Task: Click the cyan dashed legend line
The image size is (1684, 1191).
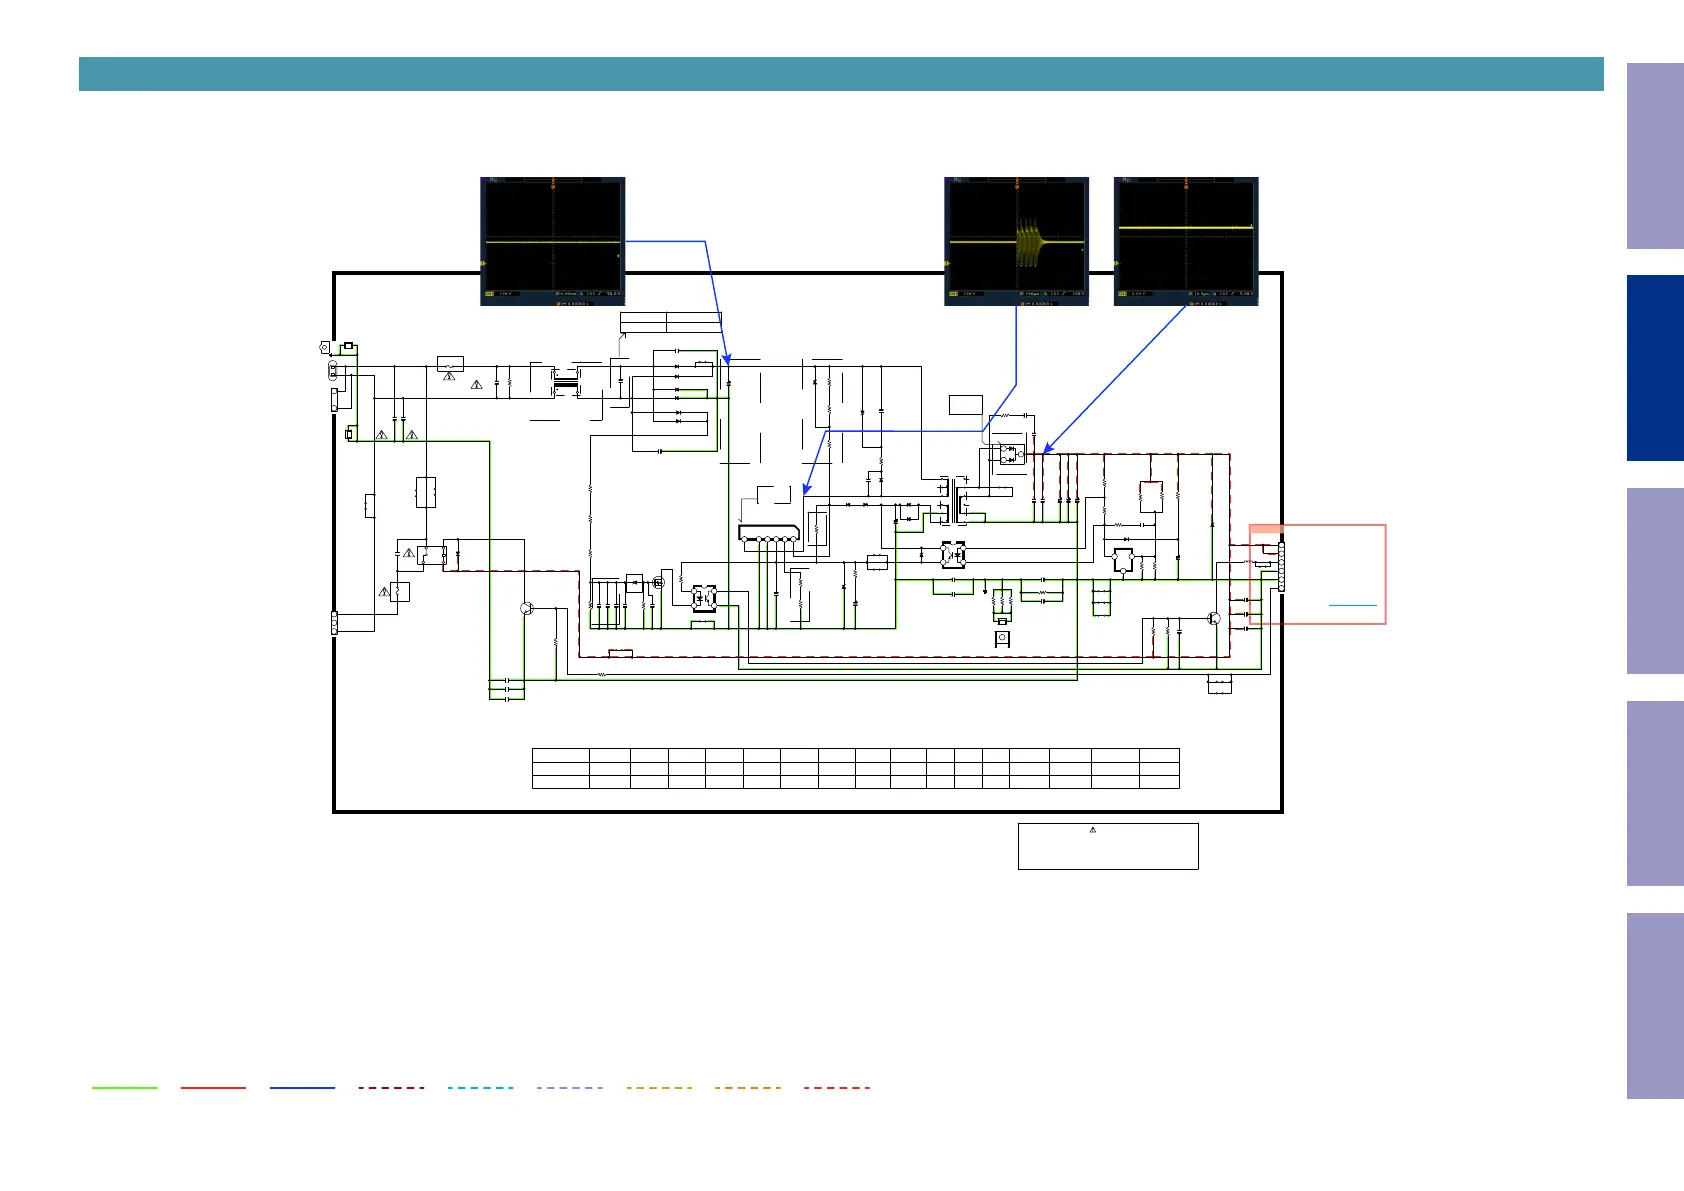Action: (481, 1087)
